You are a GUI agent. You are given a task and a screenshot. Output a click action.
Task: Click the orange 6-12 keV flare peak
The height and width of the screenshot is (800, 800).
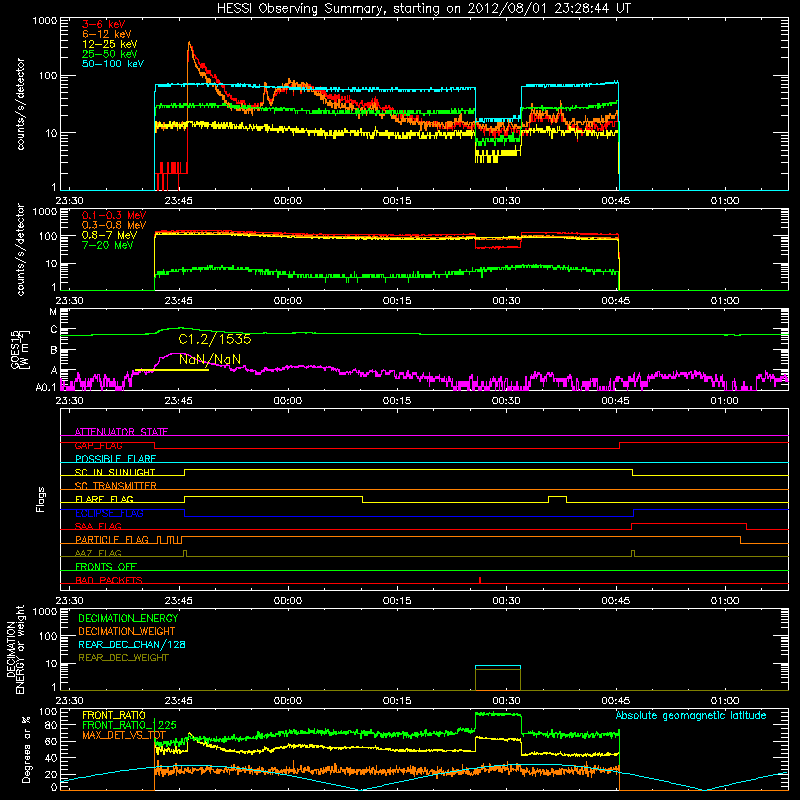[x=189, y=46]
